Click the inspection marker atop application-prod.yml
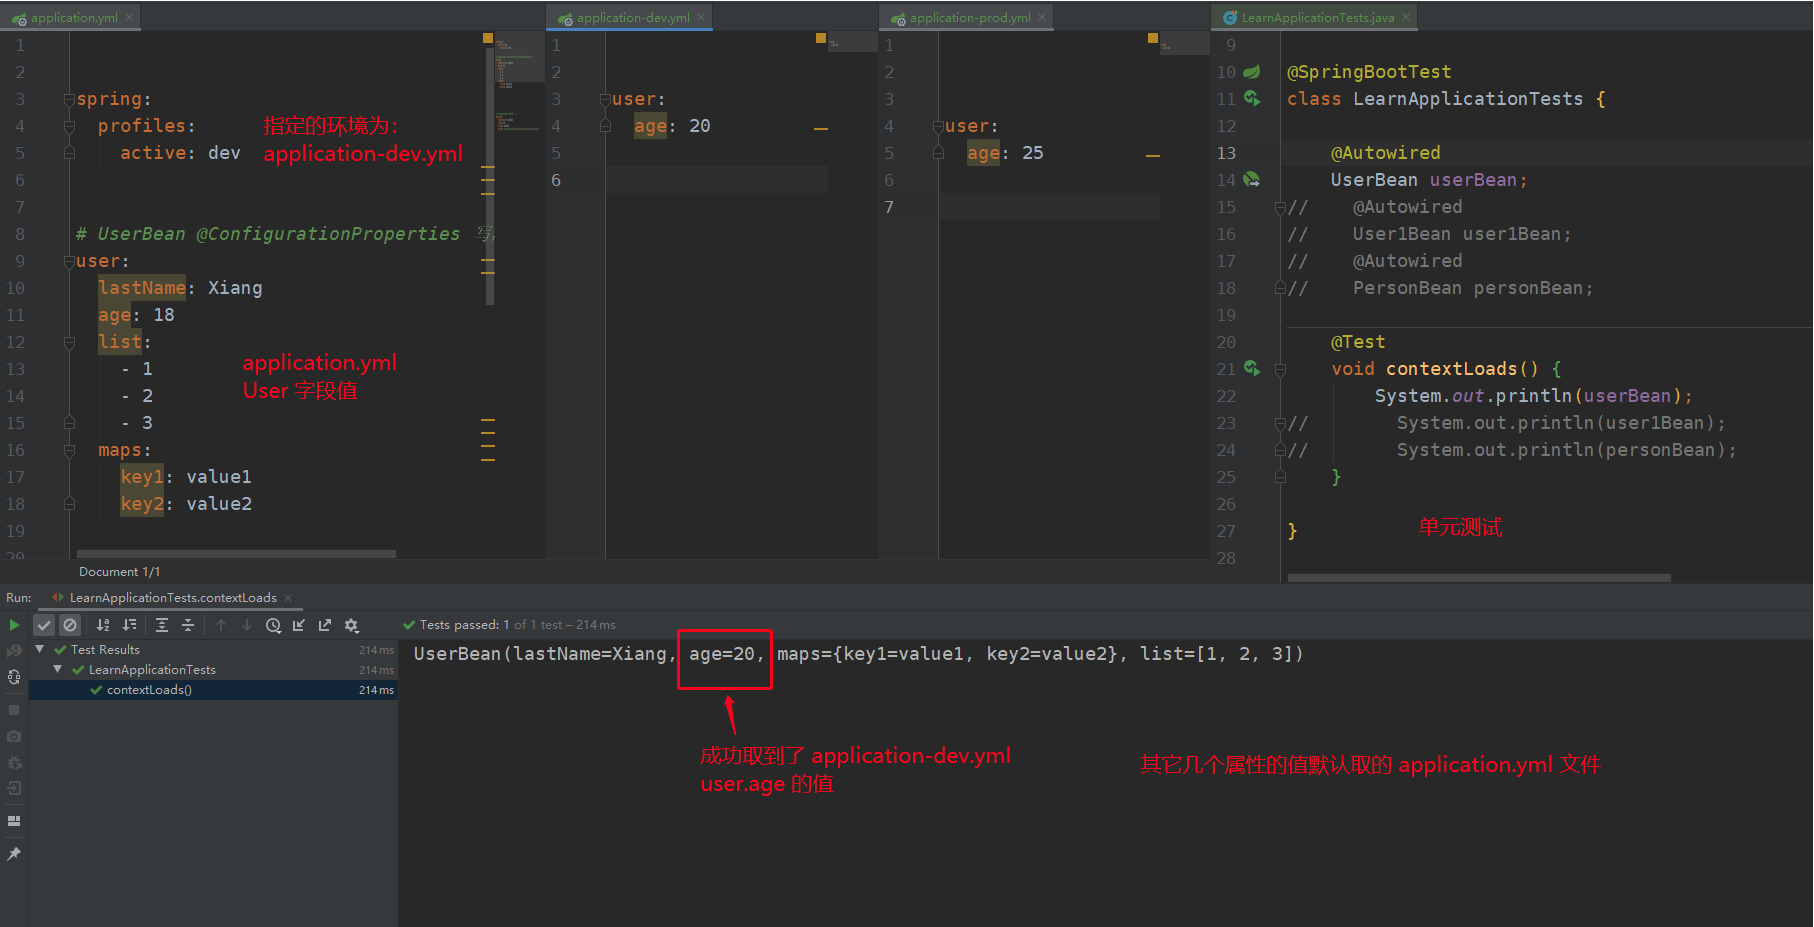Viewport: 1814px width, 927px height. (1153, 38)
